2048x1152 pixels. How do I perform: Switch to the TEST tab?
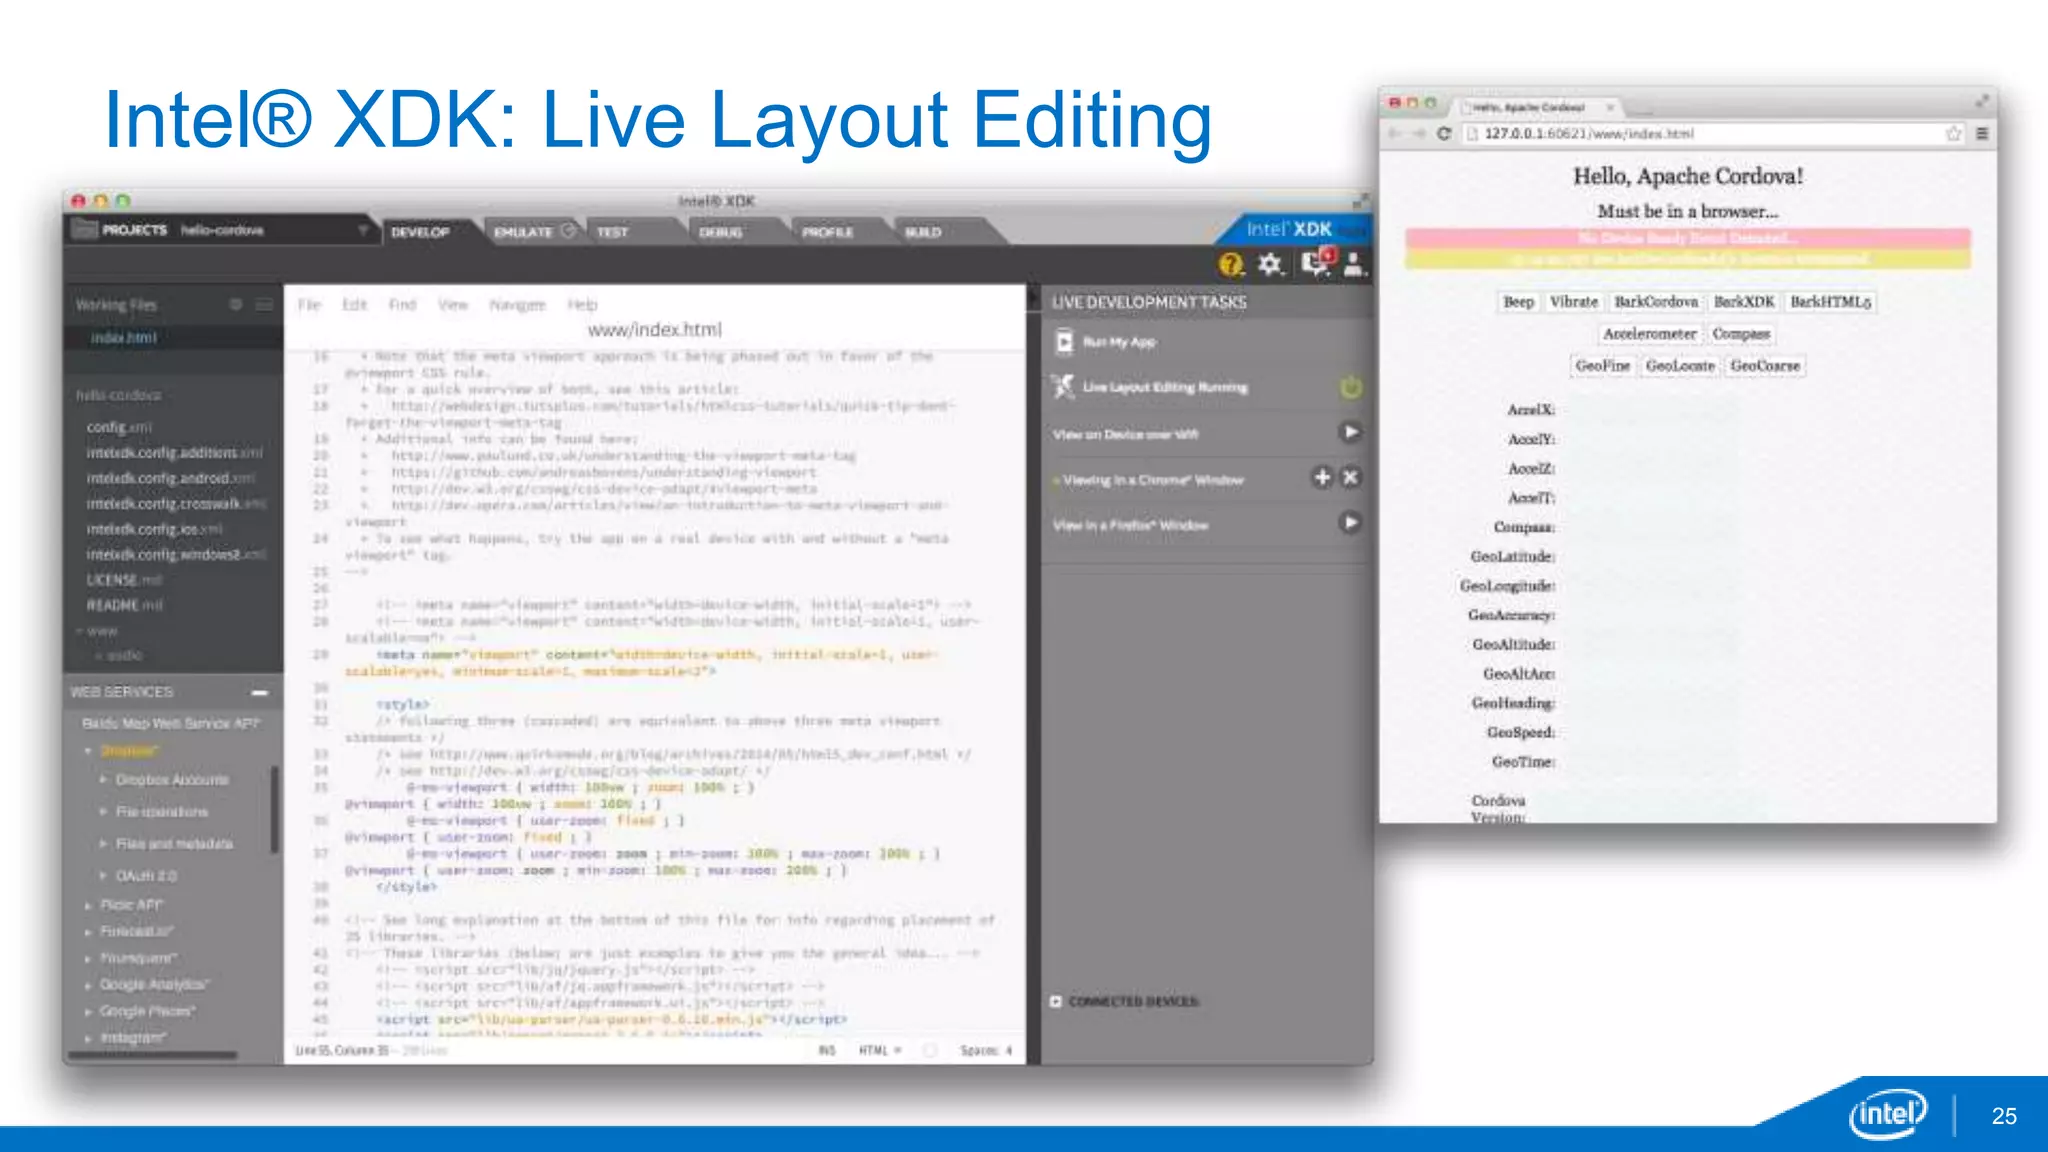click(613, 232)
